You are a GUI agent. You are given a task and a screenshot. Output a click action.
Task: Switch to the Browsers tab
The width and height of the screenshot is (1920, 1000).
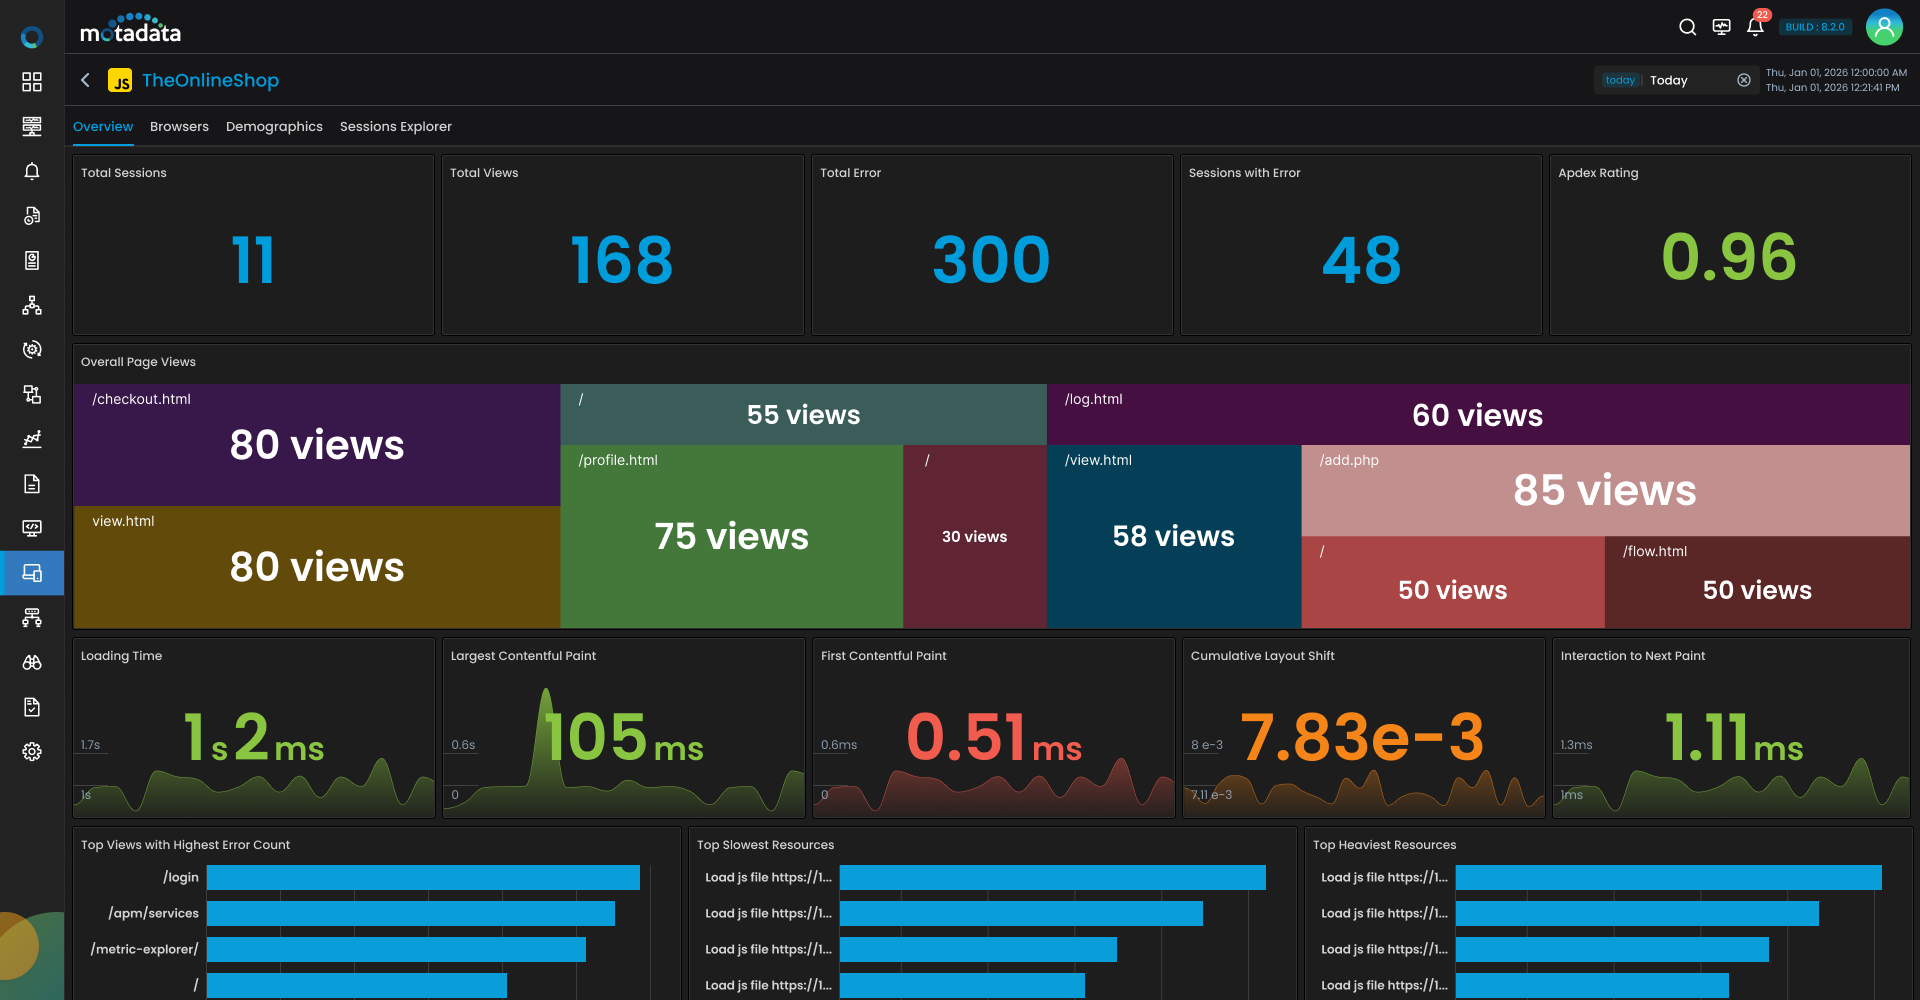click(179, 127)
